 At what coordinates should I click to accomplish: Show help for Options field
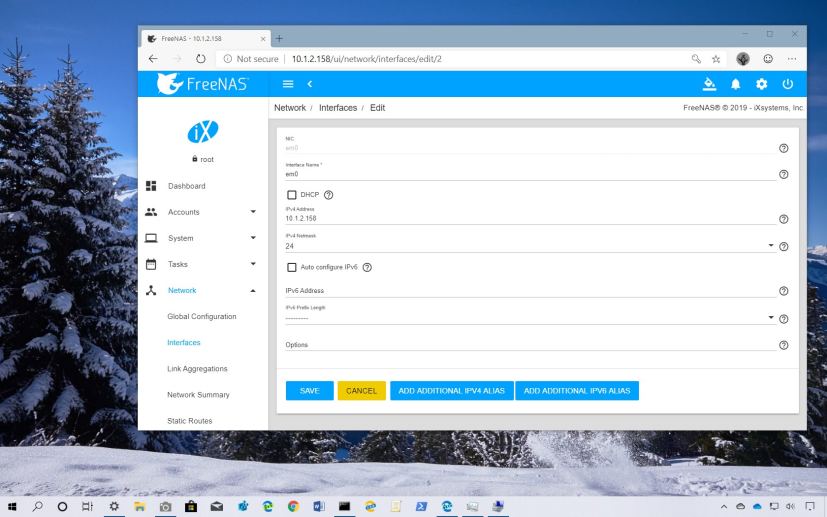[x=784, y=345]
